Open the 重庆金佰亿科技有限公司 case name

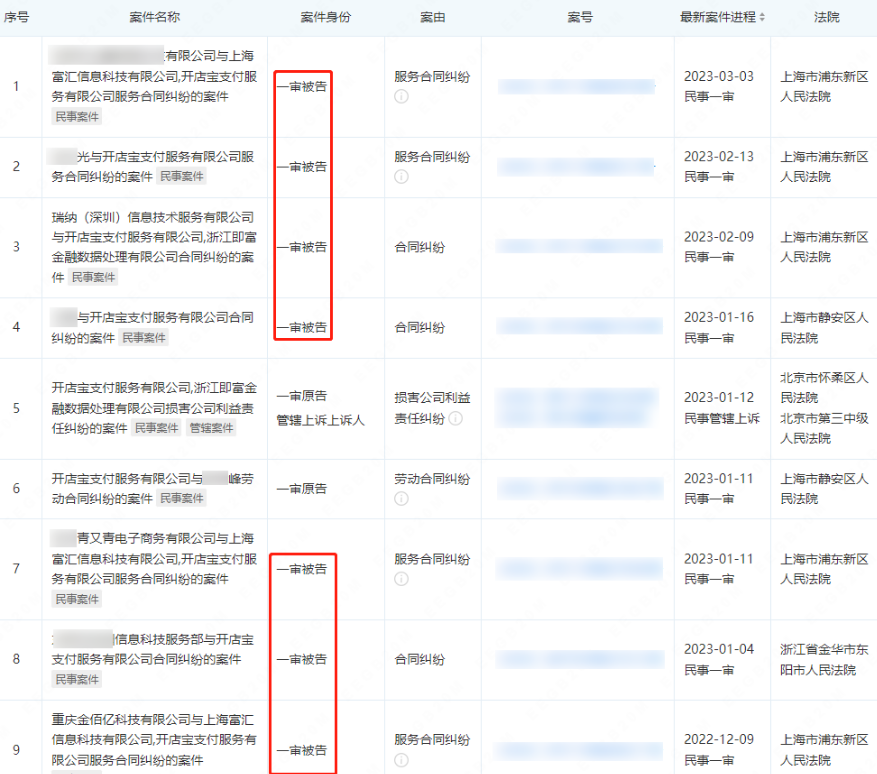pyautogui.click(x=154, y=739)
